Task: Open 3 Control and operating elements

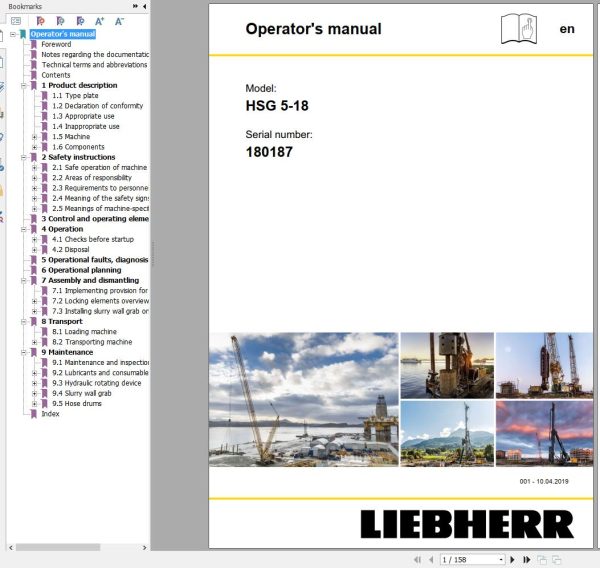Action: point(95,219)
